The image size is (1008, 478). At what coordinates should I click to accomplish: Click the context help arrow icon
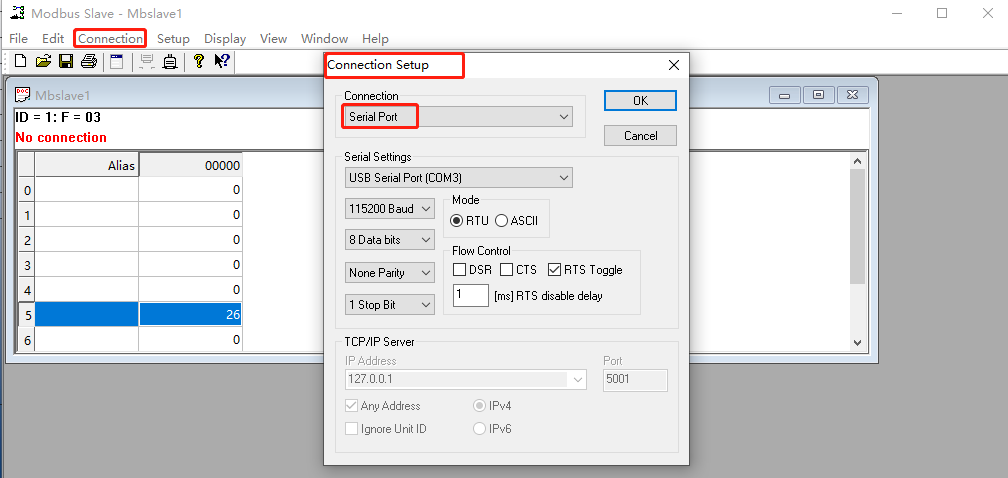222,62
